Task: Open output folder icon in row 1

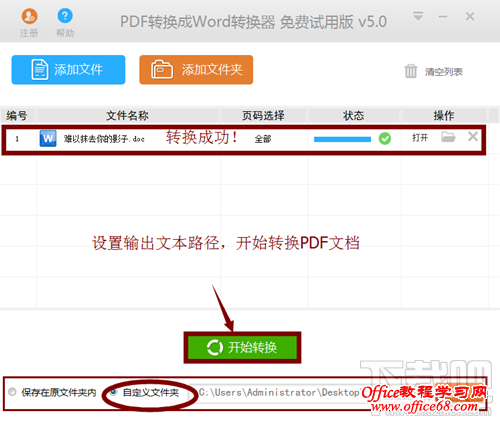Action: tap(448, 137)
